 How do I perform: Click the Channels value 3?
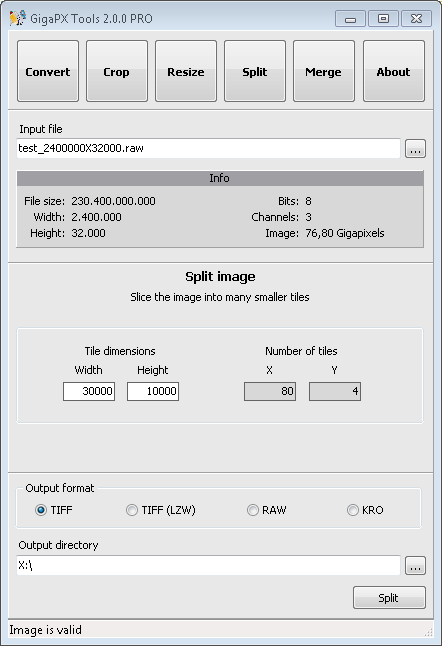[x=308, y=217]
